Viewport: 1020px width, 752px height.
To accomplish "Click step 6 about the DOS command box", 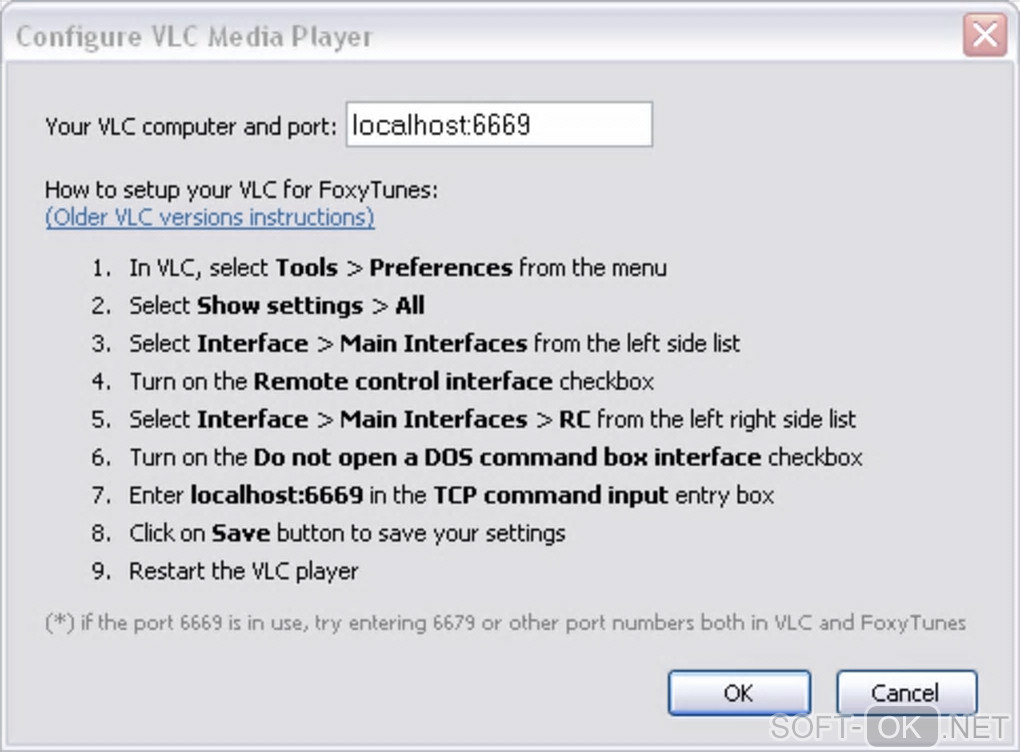I will tap(495, 457).
